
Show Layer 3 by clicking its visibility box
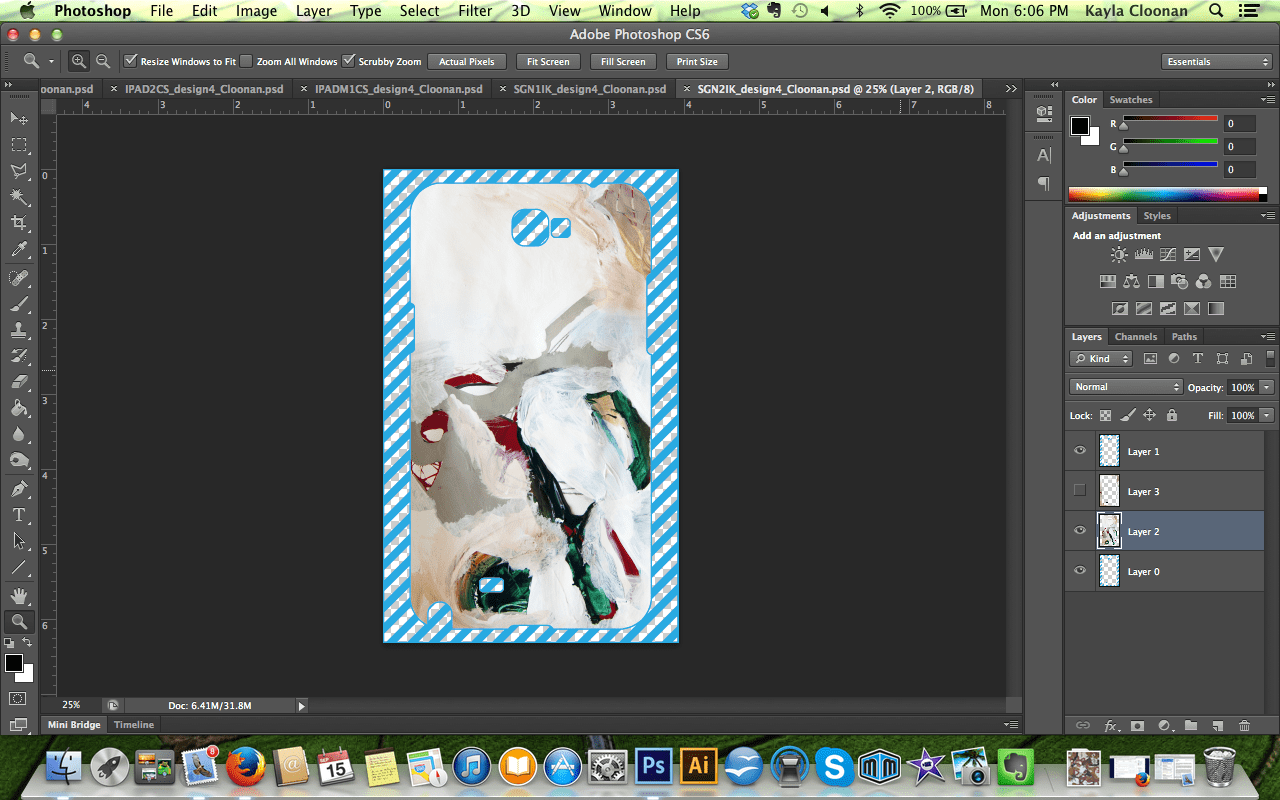click(1079, 491)
